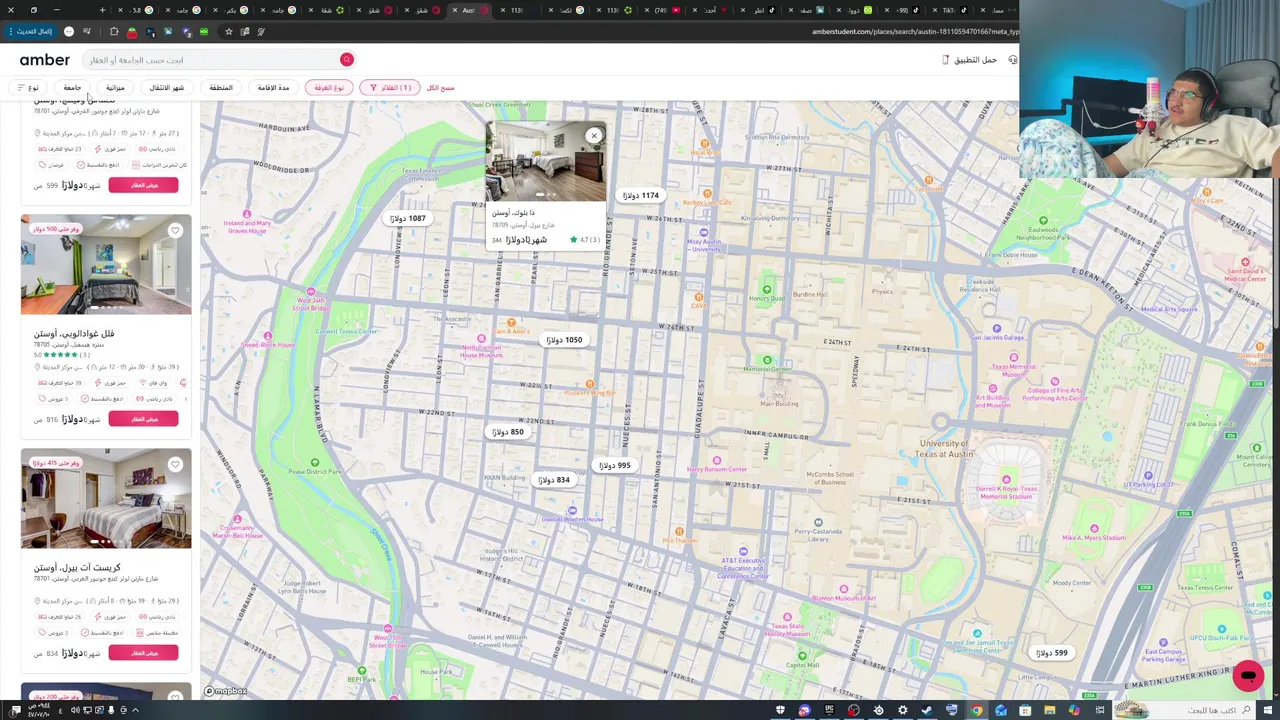Image resolution: width=1280 pixels, height=720 pixels.
Task: Click view-property button for the 834 listing
Action: [143, 653]
